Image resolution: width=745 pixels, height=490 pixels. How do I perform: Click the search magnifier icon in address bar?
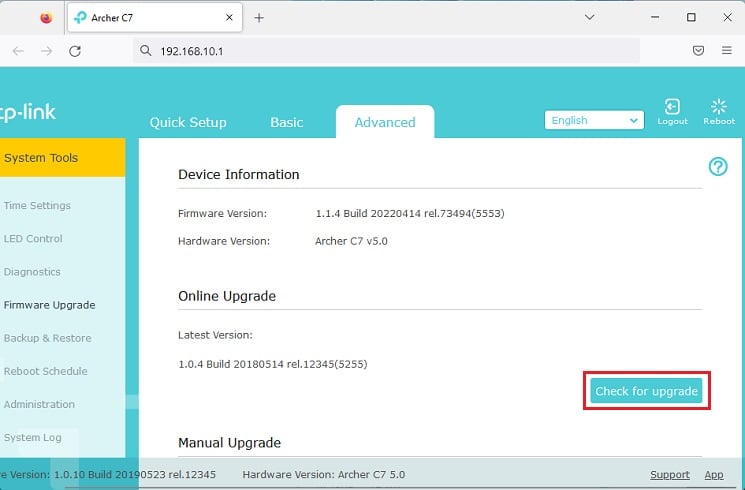click(x=145, y=50)
